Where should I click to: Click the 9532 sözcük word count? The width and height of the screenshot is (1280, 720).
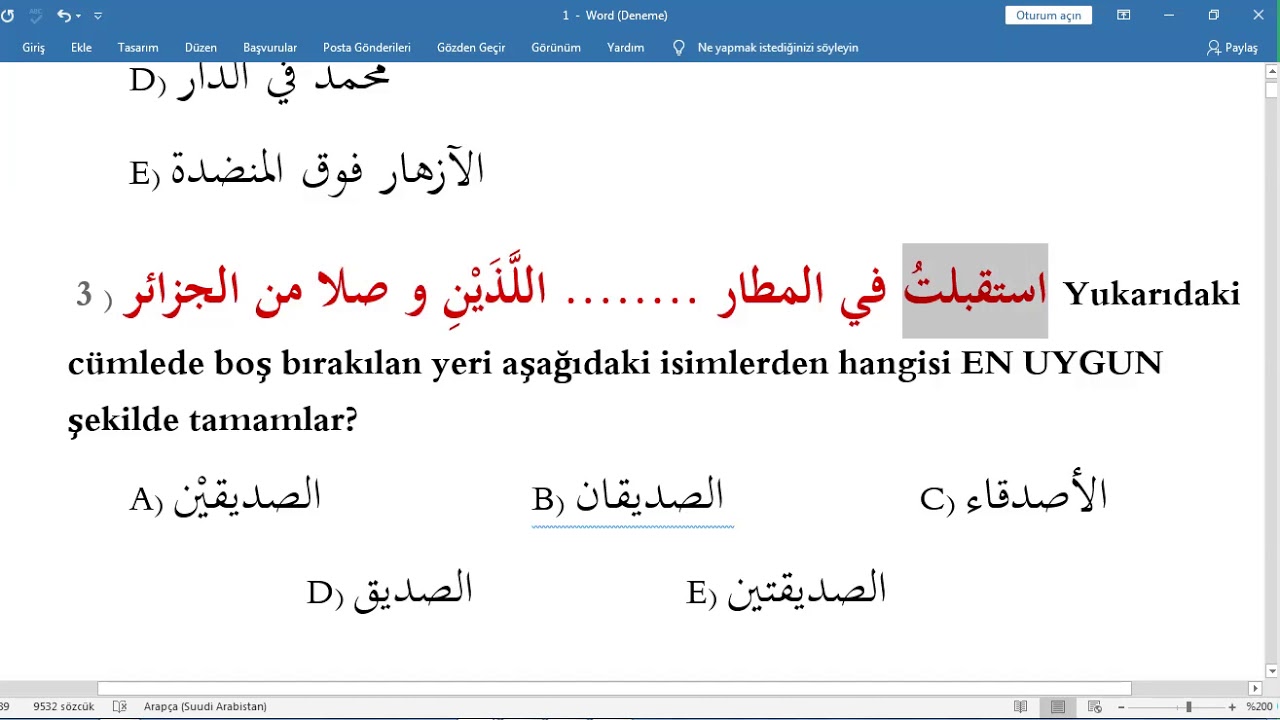[63, 707]
